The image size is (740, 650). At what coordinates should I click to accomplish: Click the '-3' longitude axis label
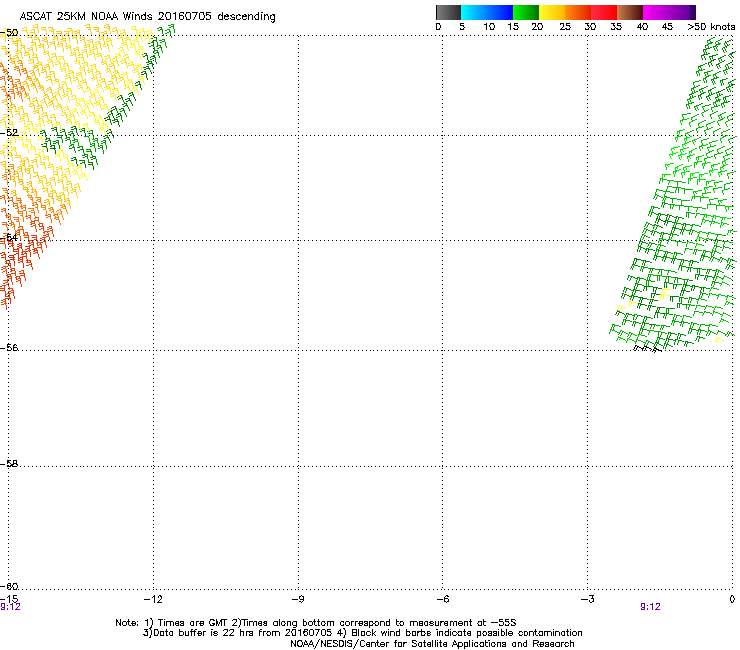coord(587,599)
